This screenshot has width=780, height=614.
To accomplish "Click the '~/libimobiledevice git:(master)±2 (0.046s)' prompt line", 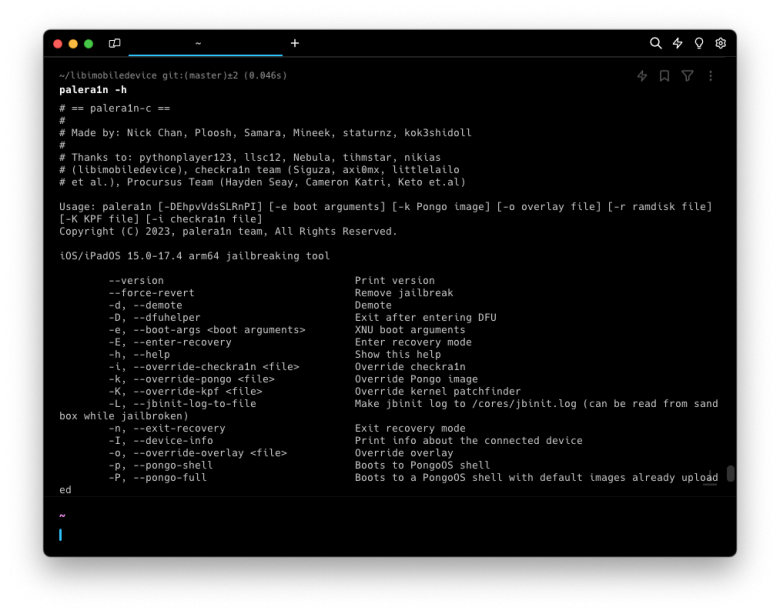I will pos(173,76).
